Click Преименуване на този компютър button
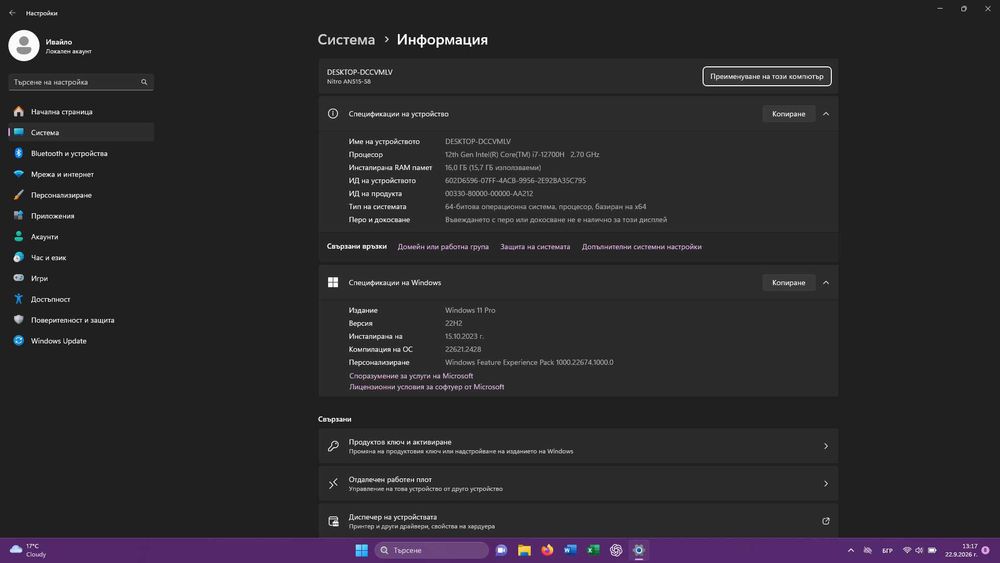1000x563 pixels. point(767,76)
